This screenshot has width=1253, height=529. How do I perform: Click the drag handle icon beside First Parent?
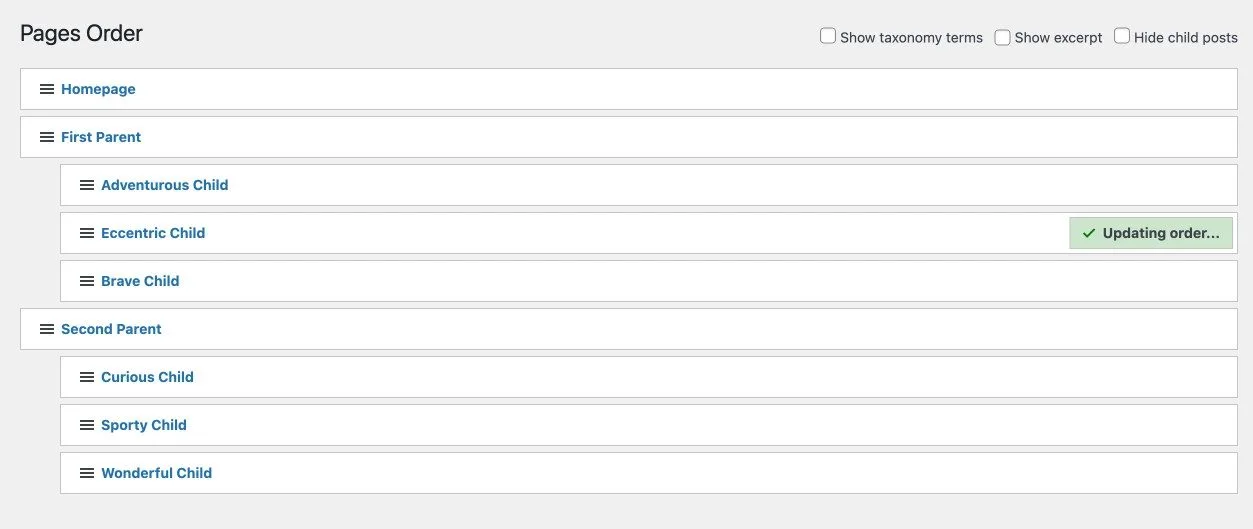46,137
